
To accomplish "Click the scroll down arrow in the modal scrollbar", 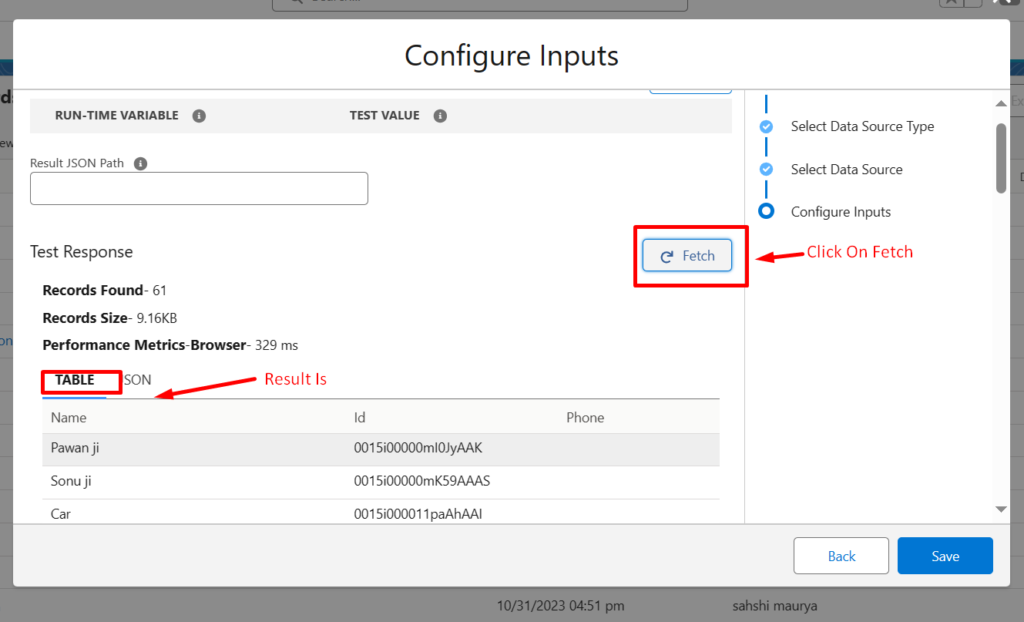I will (1000, 509).
